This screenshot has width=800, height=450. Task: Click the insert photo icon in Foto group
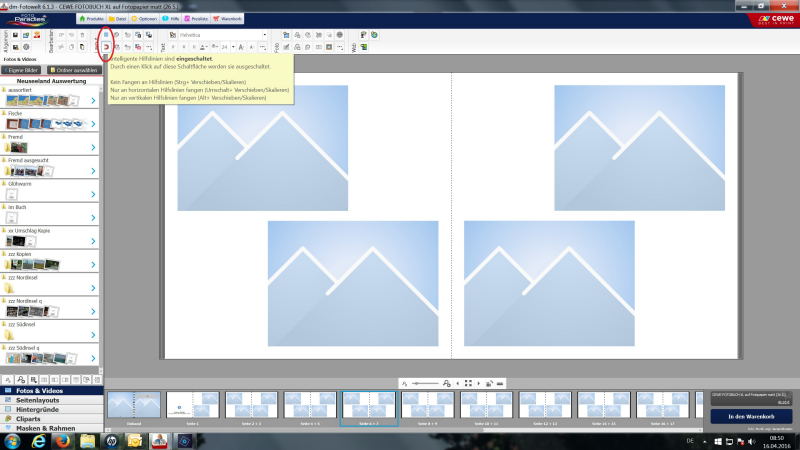(286, 35)
